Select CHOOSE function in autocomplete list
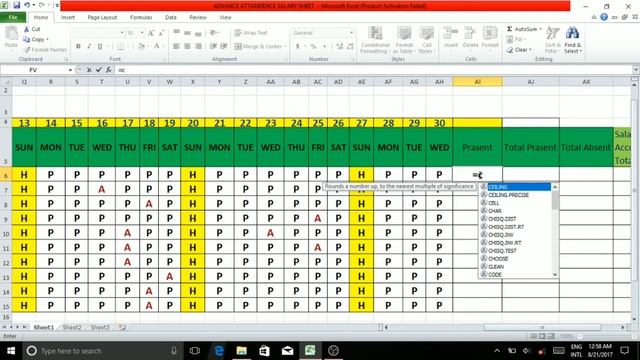This screenshot has width=640, height=360. [x=515, y=259]
